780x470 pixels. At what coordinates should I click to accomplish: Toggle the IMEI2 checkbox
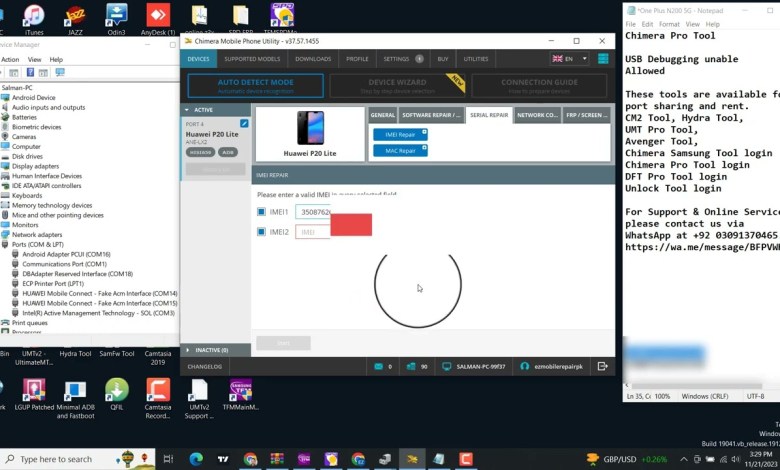[x=261, y=232]
